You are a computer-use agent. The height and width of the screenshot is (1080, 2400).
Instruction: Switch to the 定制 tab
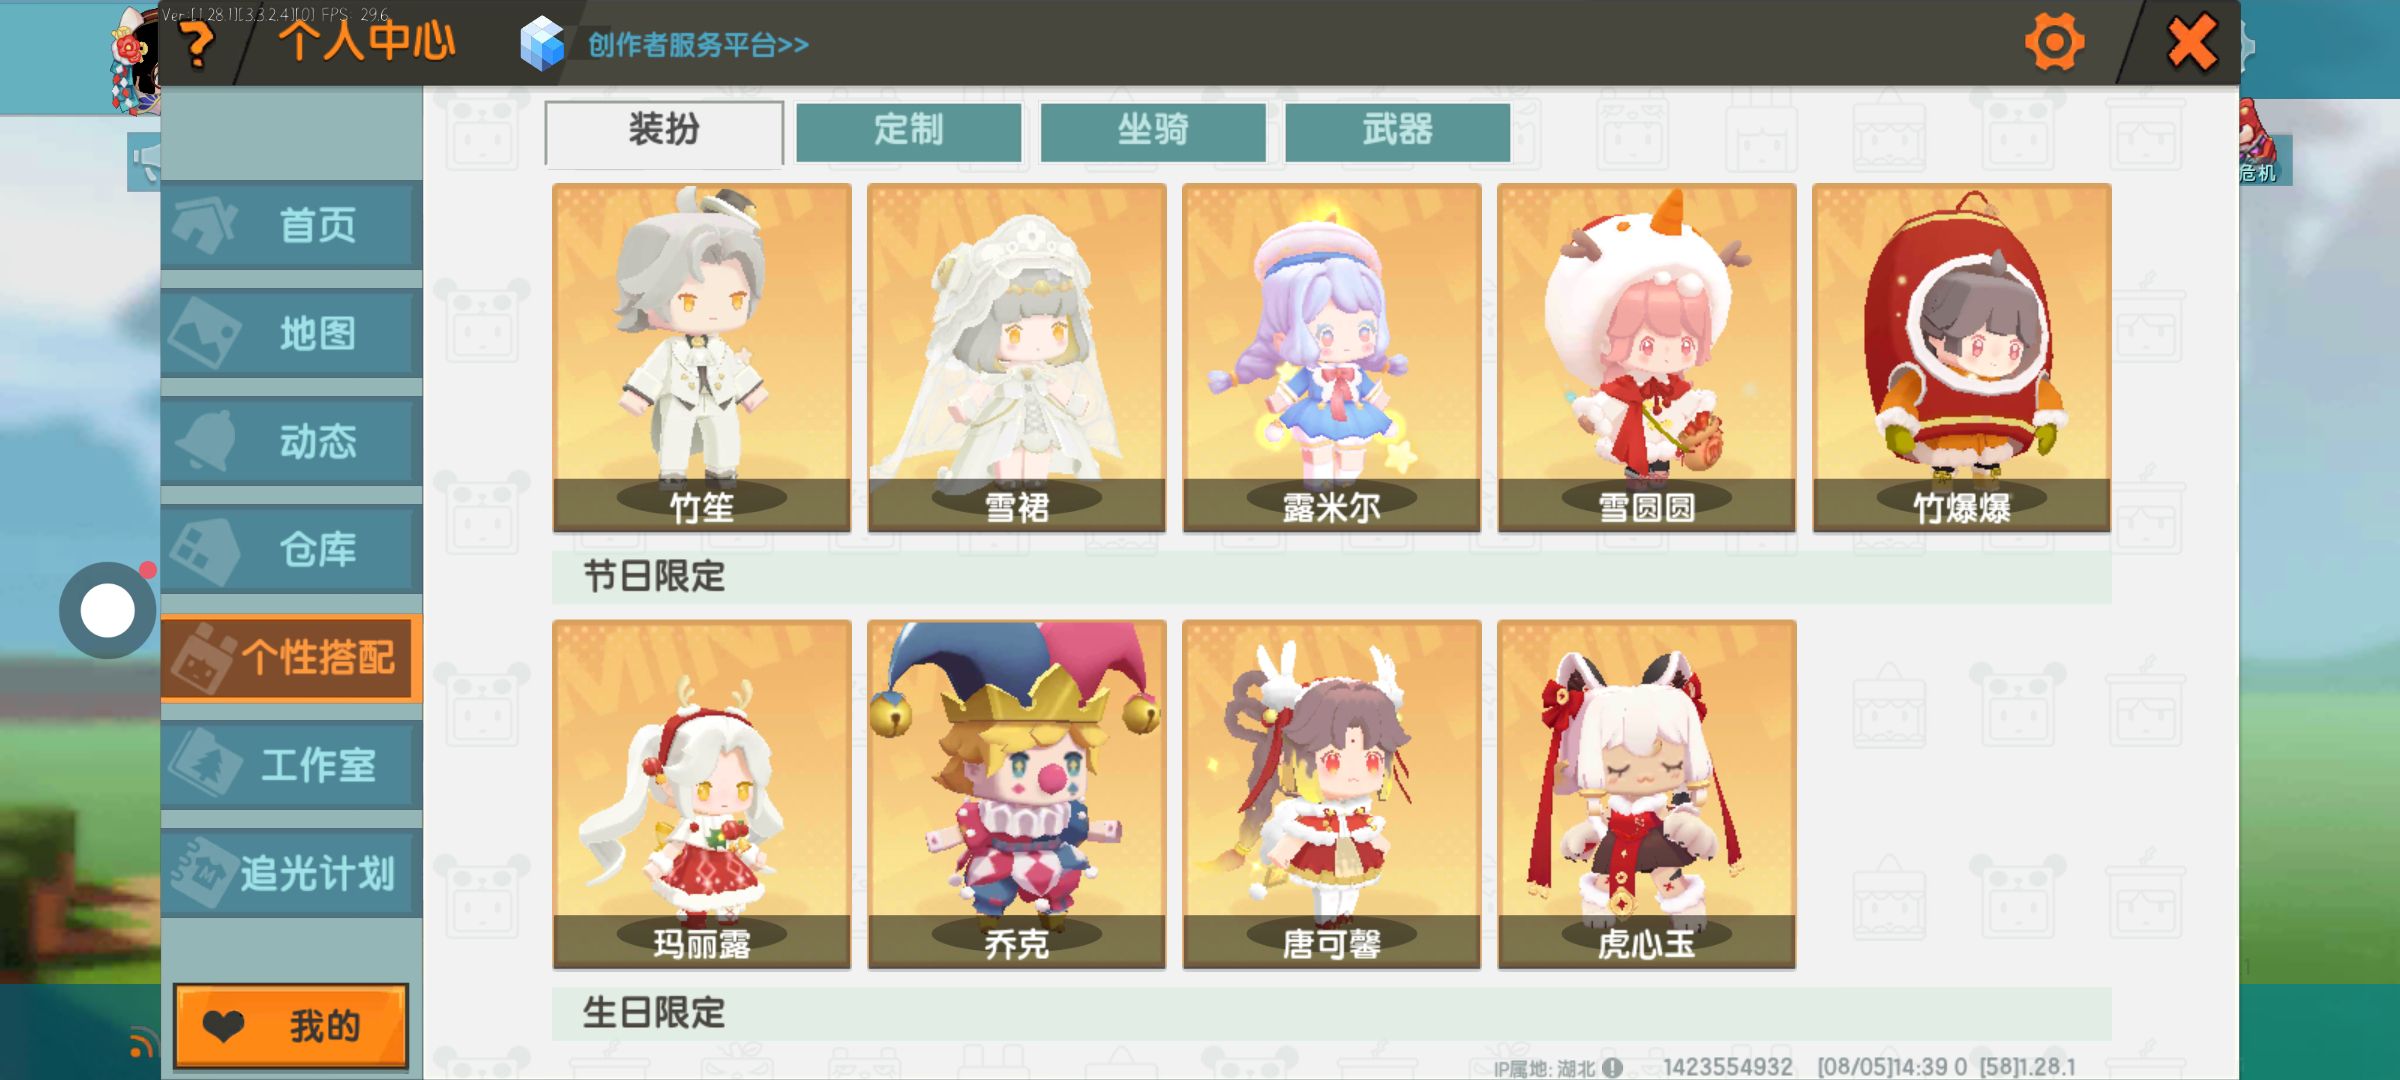click(x=908, y=131)
